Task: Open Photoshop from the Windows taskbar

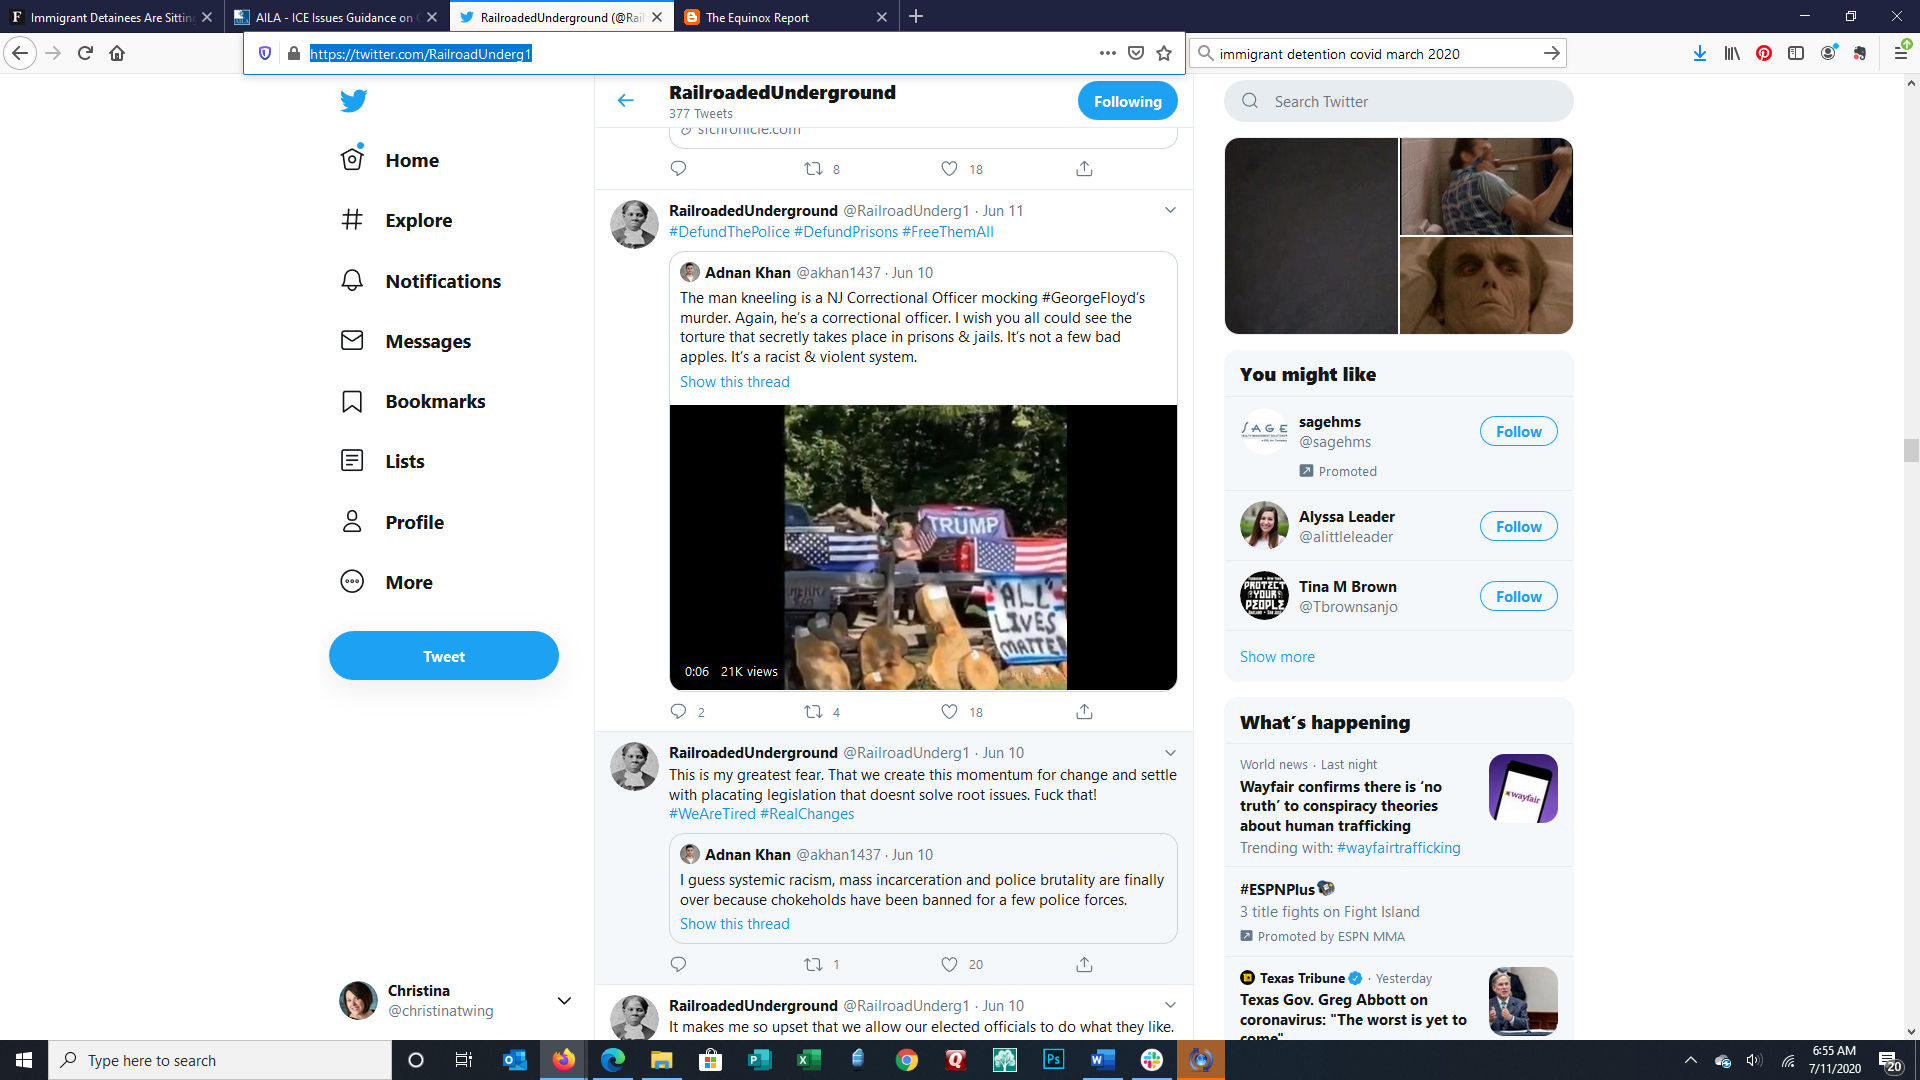Action: (1053, 1060)
